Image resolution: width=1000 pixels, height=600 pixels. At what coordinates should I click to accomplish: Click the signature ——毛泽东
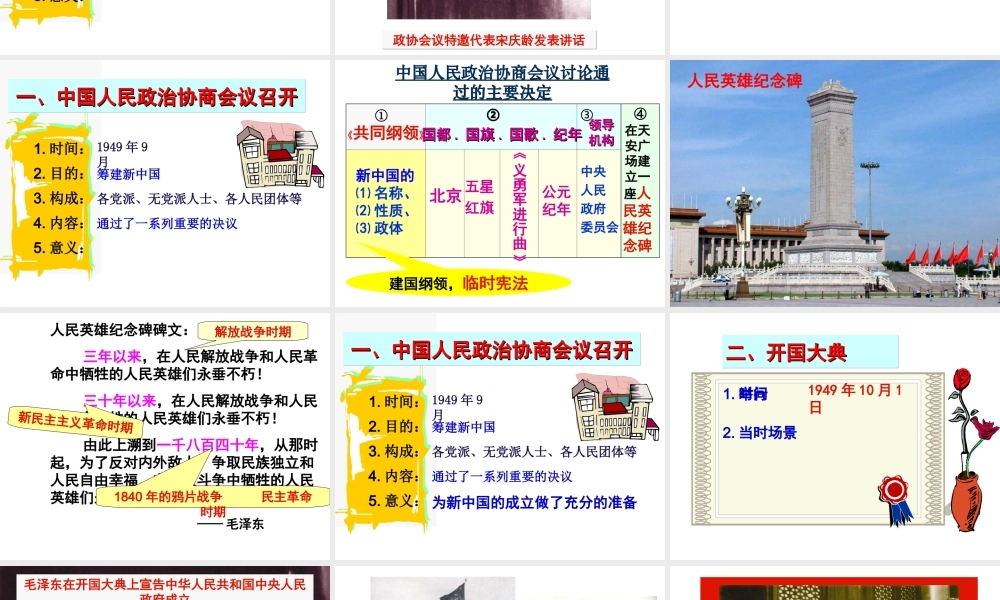[230, 524]
